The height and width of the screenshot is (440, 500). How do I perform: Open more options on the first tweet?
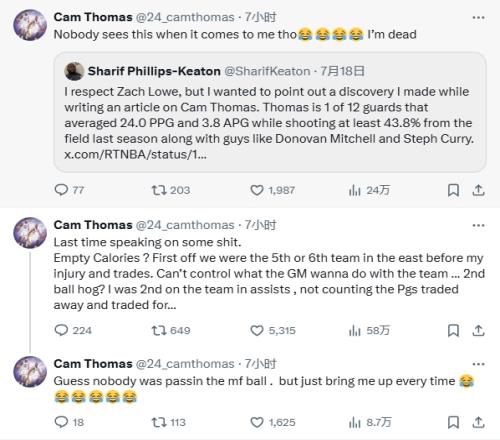coord(479,17)
